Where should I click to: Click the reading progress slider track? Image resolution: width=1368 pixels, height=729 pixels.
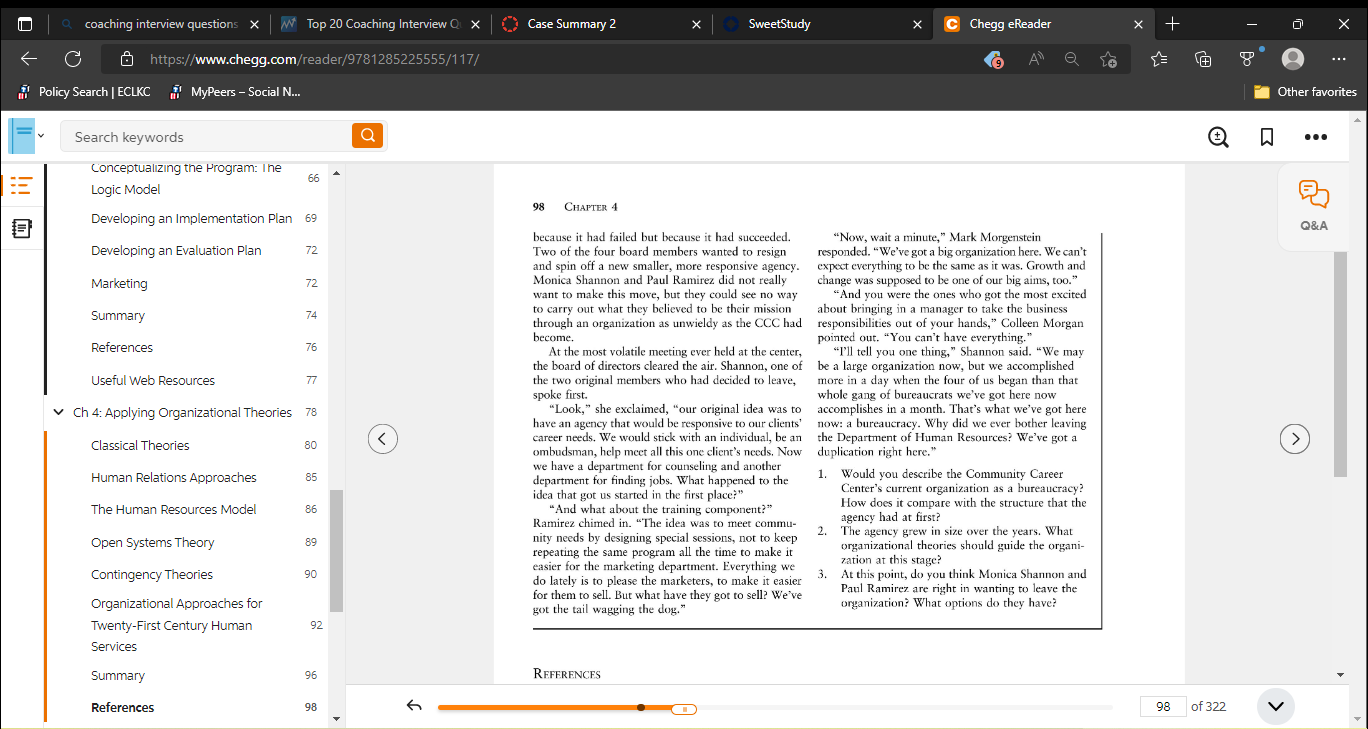click(x=775, y=708)
